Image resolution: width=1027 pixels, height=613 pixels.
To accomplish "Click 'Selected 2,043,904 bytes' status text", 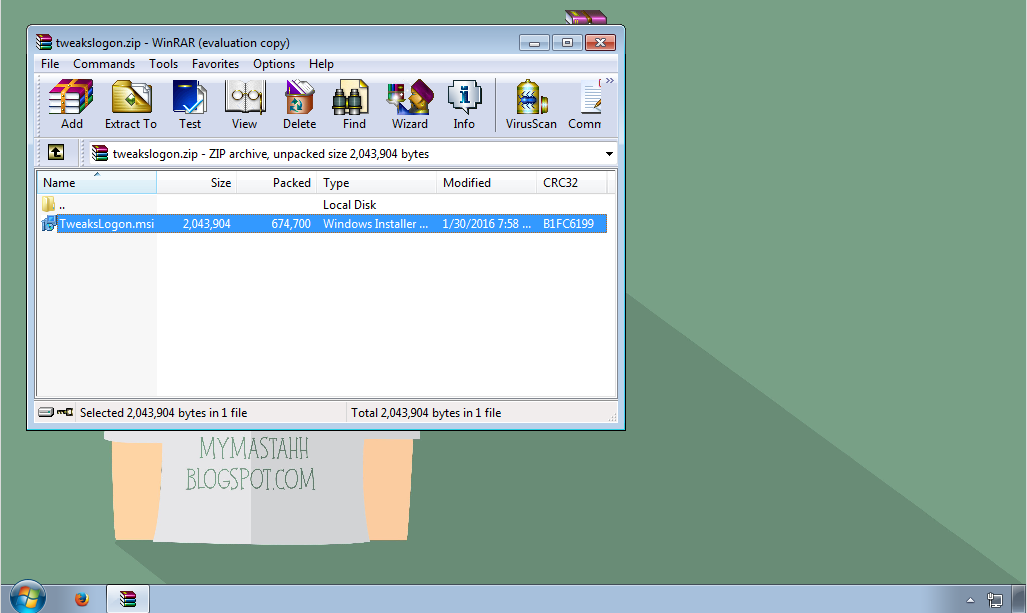I will 163,413.
